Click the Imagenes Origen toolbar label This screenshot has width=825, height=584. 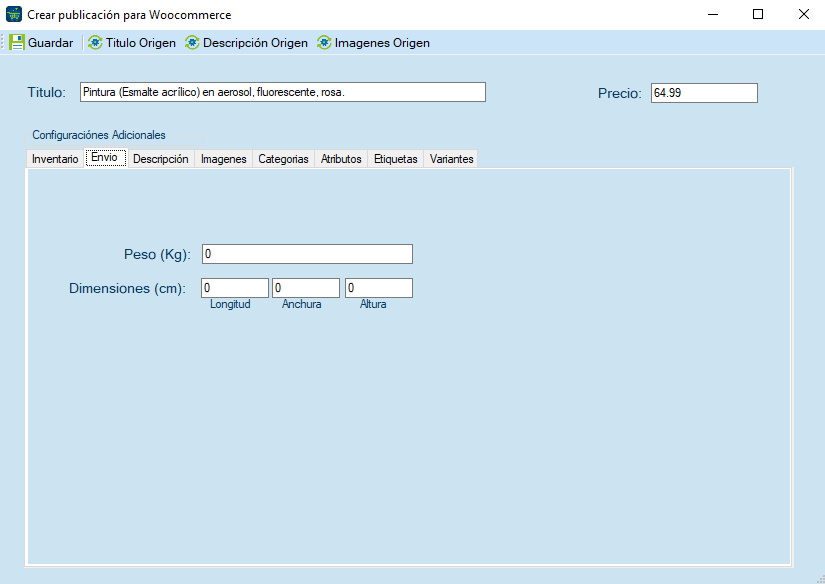[382, 43]
